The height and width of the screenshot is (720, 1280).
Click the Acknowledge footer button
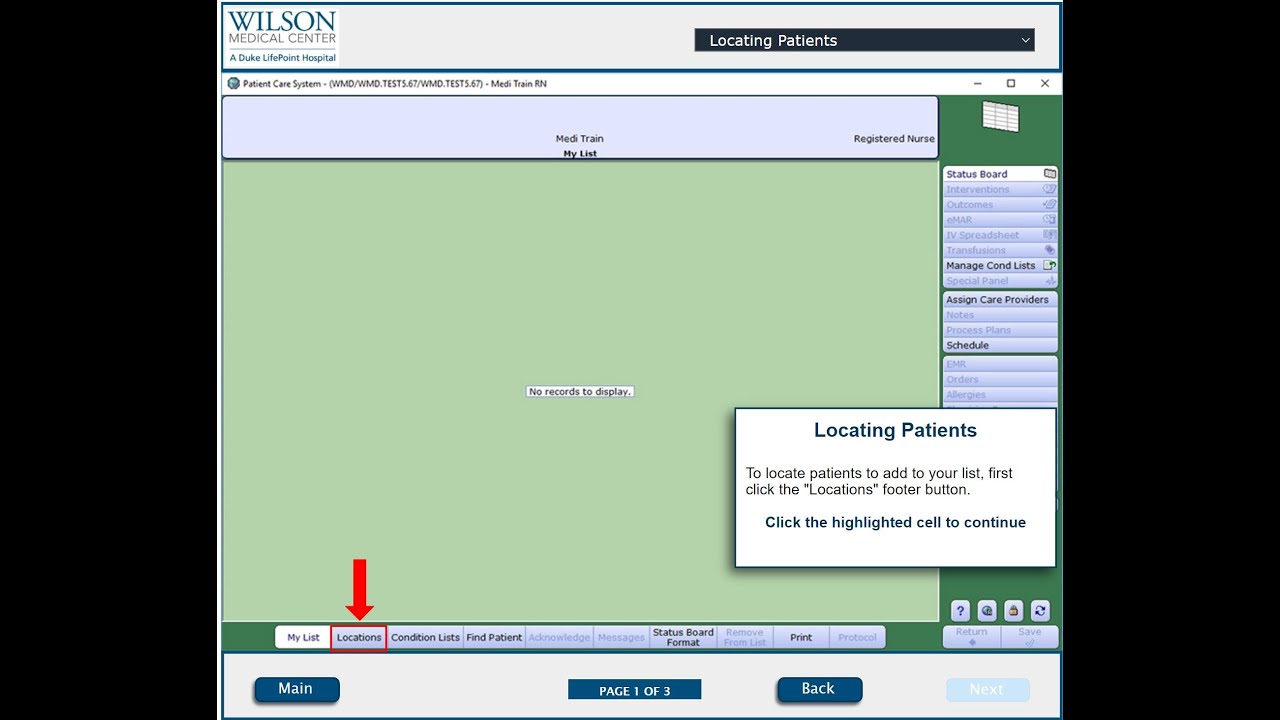[559, 638]
